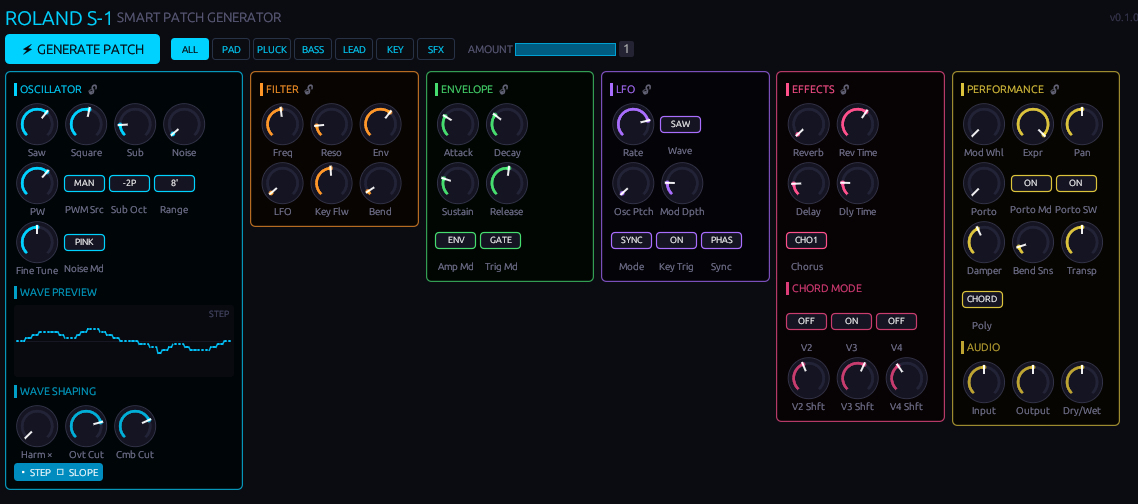Toggle the Trig Md GATE button
Screen dimensions: 1138x504
pyautogui.click(x=500, y=240)
